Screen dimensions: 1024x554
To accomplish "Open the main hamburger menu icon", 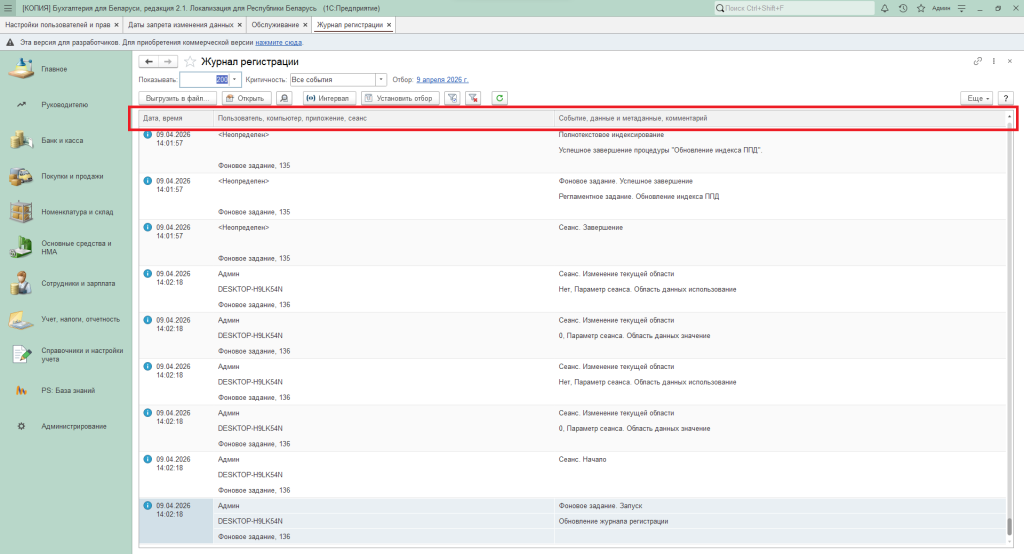I will [8, 8].
